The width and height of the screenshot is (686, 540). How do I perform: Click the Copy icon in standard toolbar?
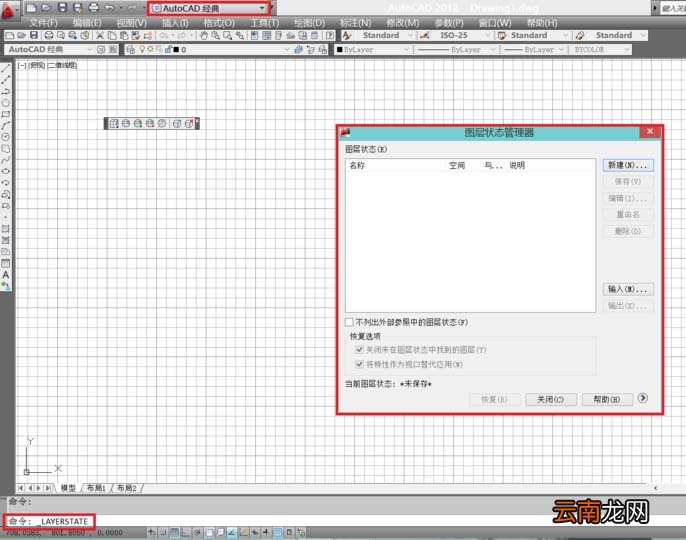(112, 35)
